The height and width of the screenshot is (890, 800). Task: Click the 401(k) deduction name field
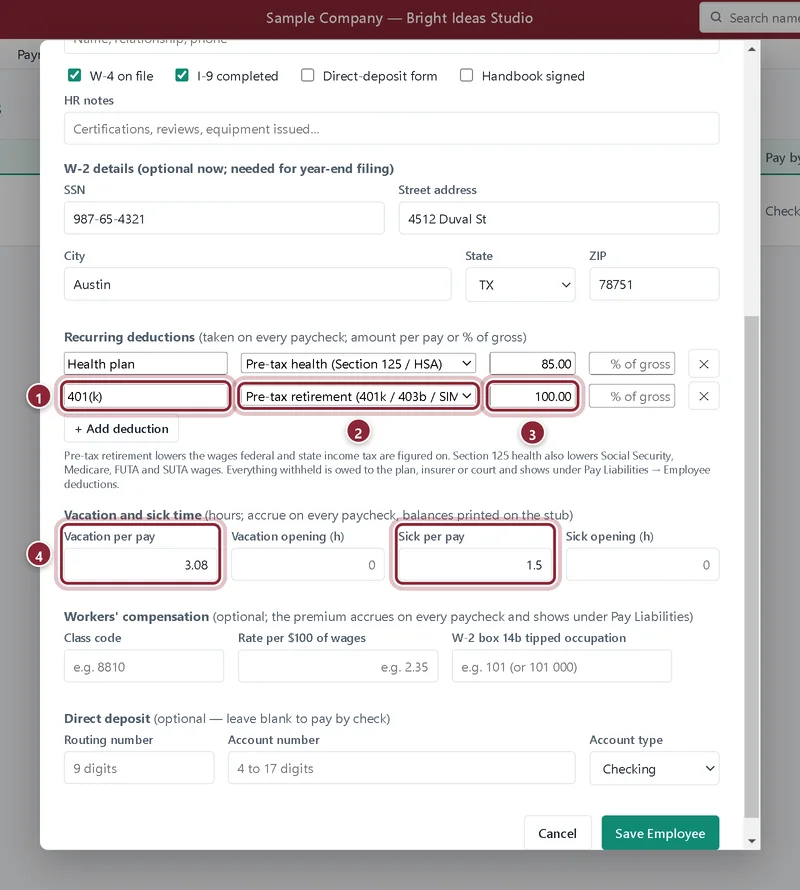[145, 396]
